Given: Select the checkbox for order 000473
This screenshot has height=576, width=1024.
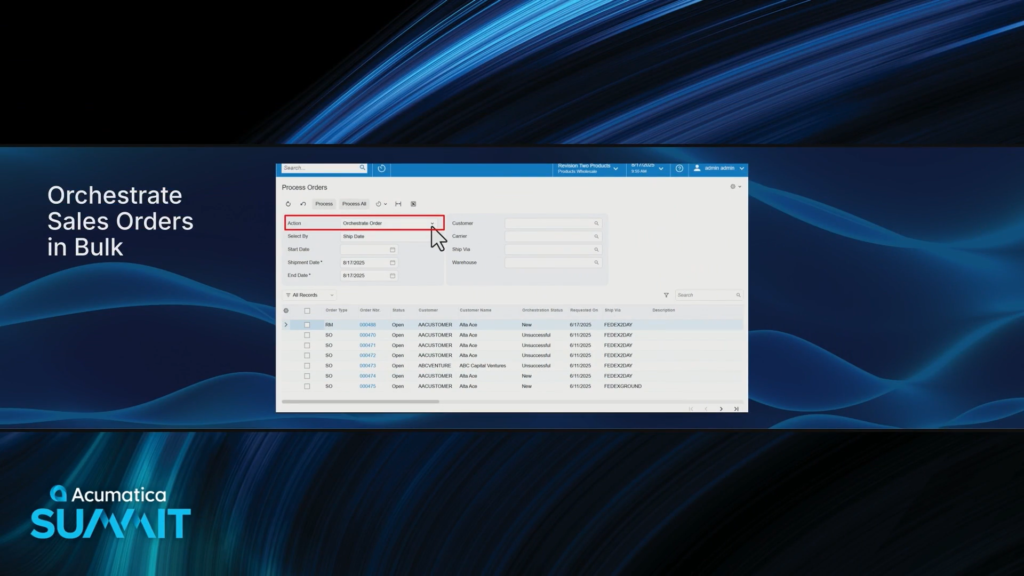Looking at the screenshot, I should (307, 366).
